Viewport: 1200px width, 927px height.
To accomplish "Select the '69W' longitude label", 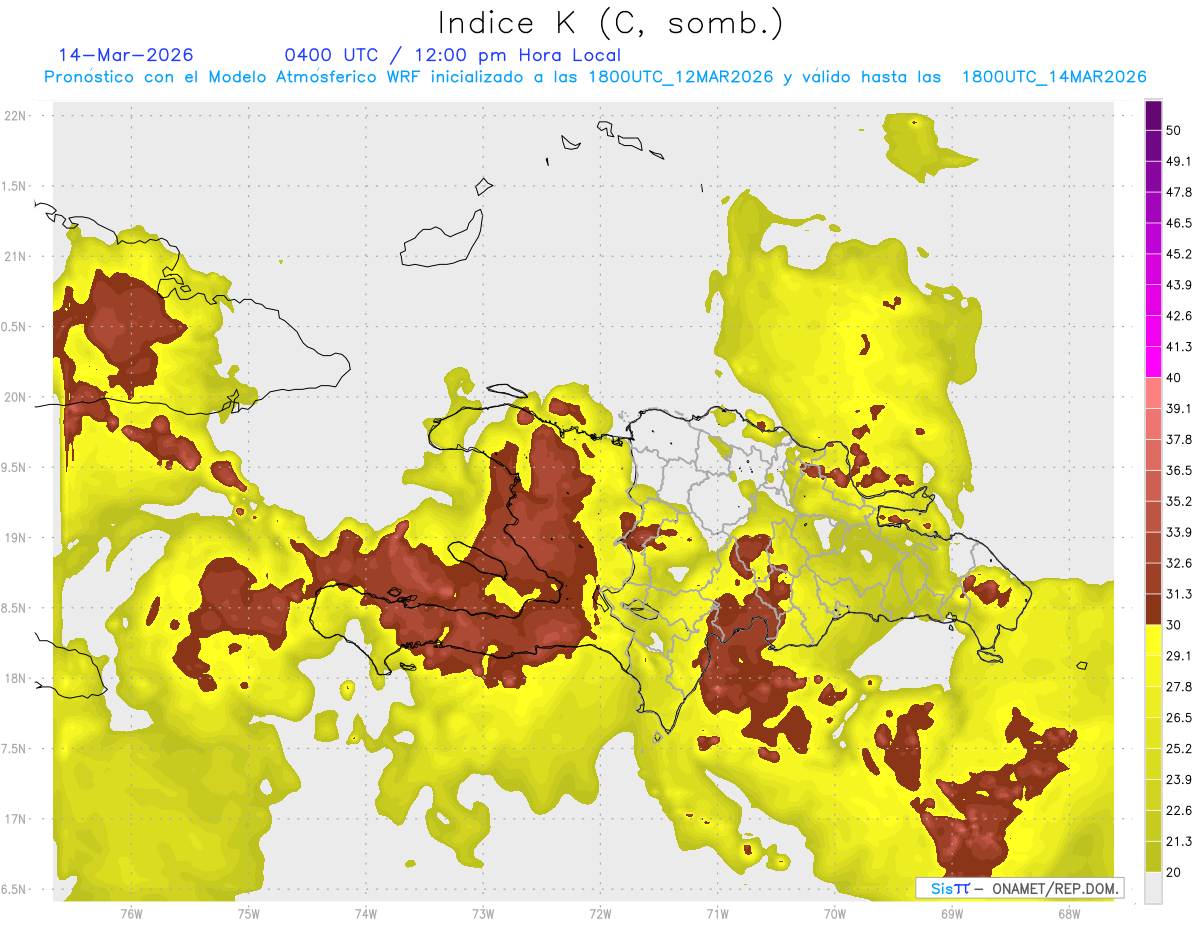I will tap(951, 913).
